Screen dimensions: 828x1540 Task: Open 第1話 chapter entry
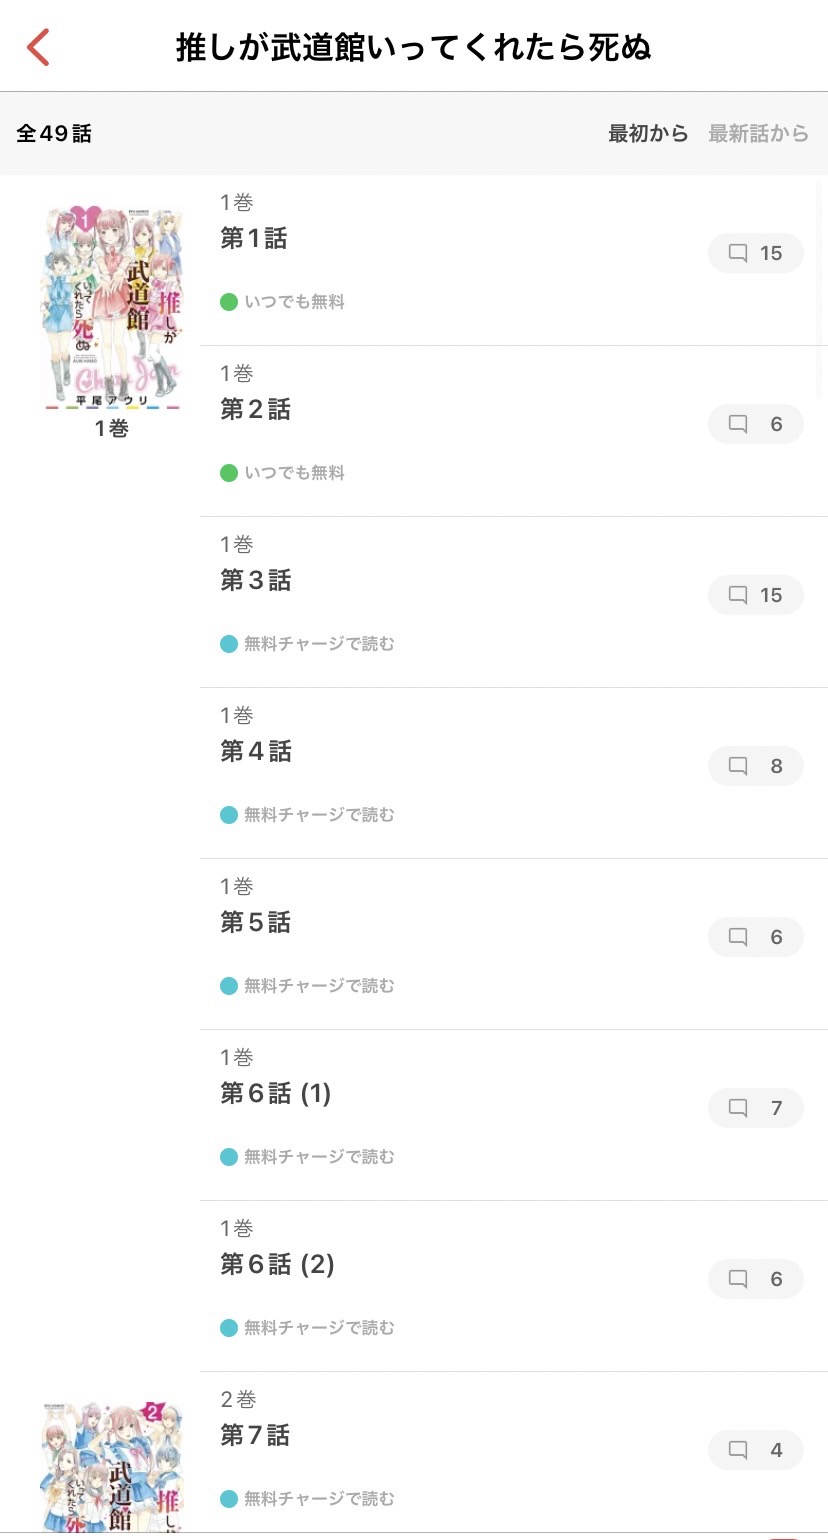pyautogui.click(x=254, y=239)
